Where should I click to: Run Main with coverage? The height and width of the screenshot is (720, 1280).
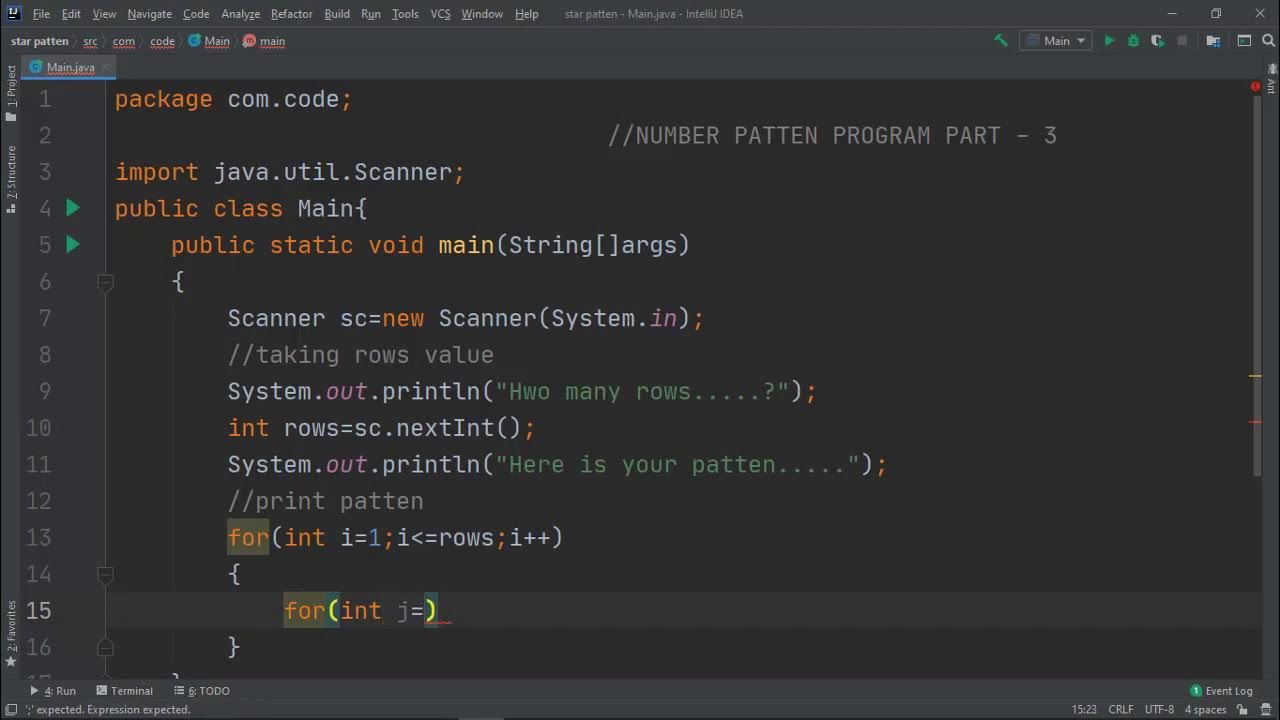[1157, 41]
